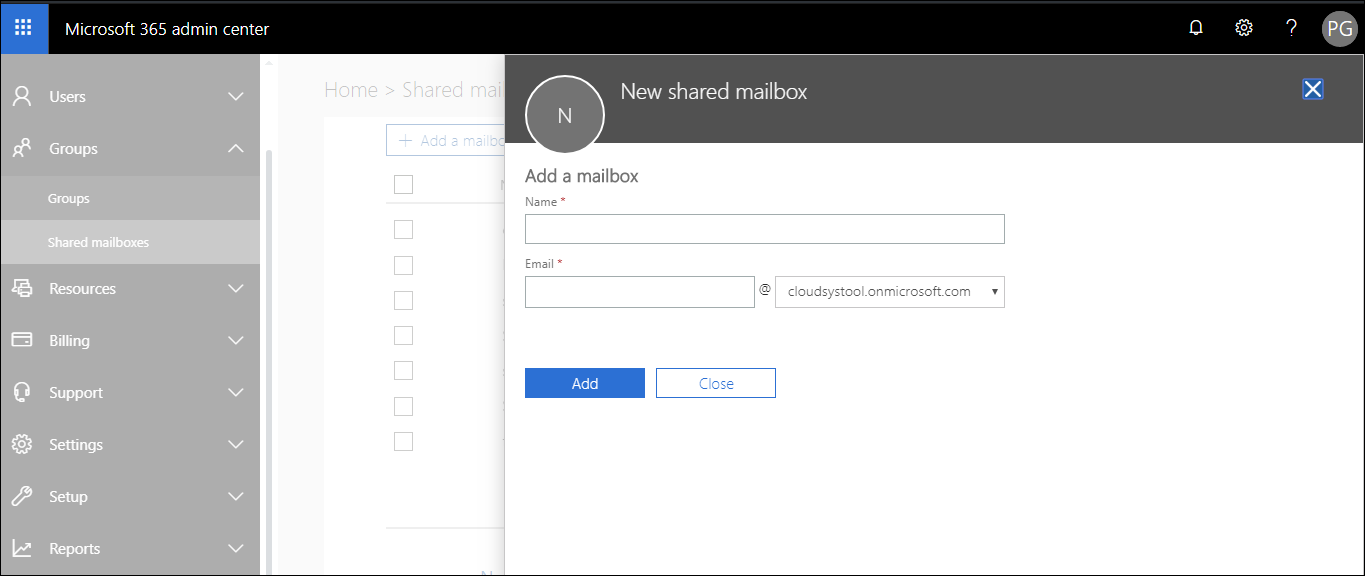This screenshot has width=1365, height=576.
Task: Click the Shared mailboxes breadcrumb
Action: [x=453, y=90]
